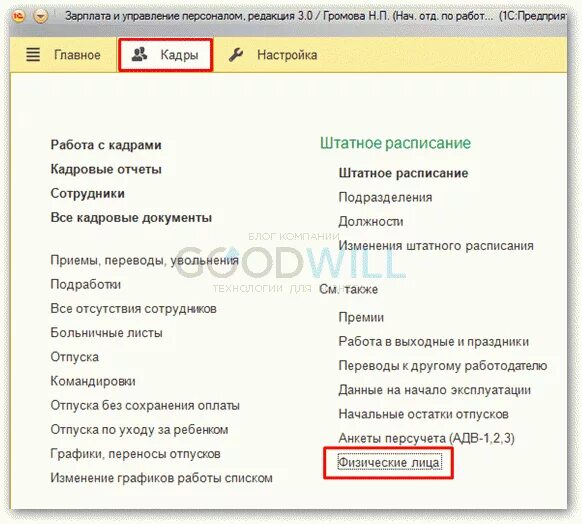Open Все отсутствия сотрудников
This screenshot has width=582, height=524.
(134, 308)
